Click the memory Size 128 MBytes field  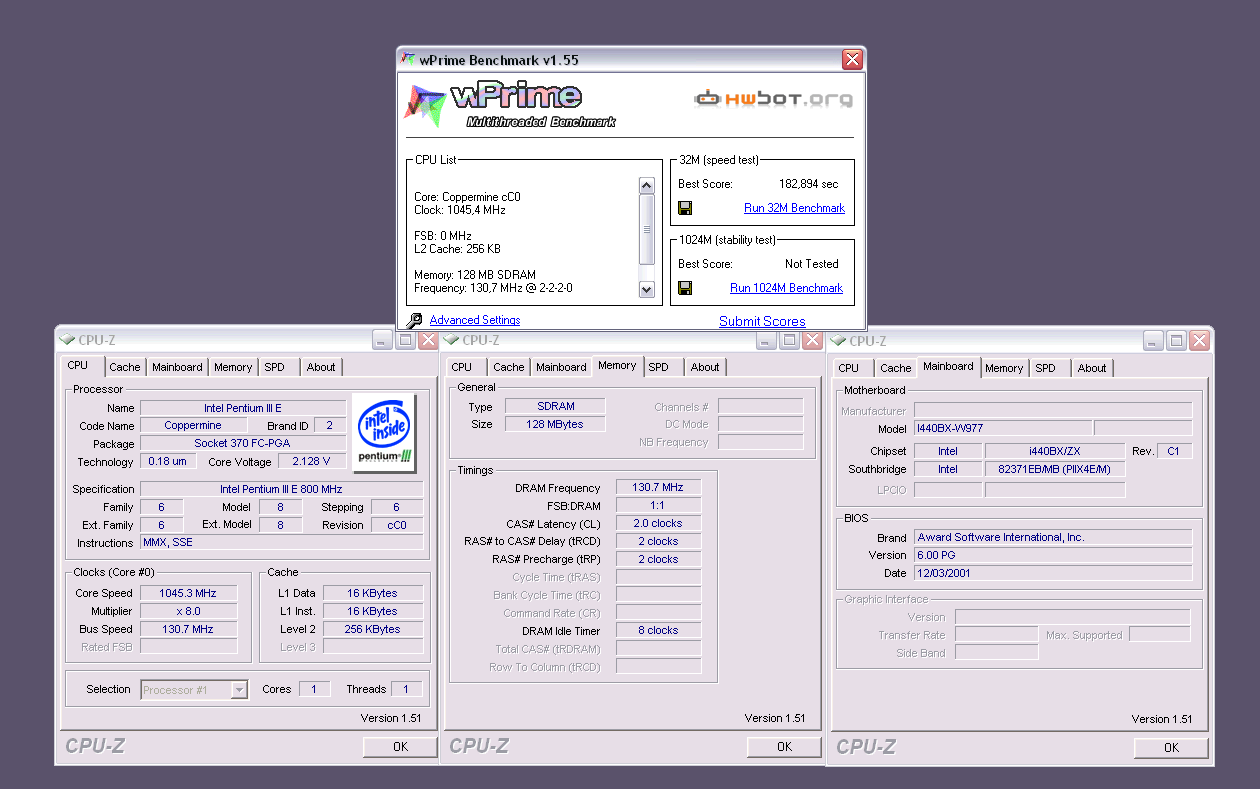click(x=555, y=424)
